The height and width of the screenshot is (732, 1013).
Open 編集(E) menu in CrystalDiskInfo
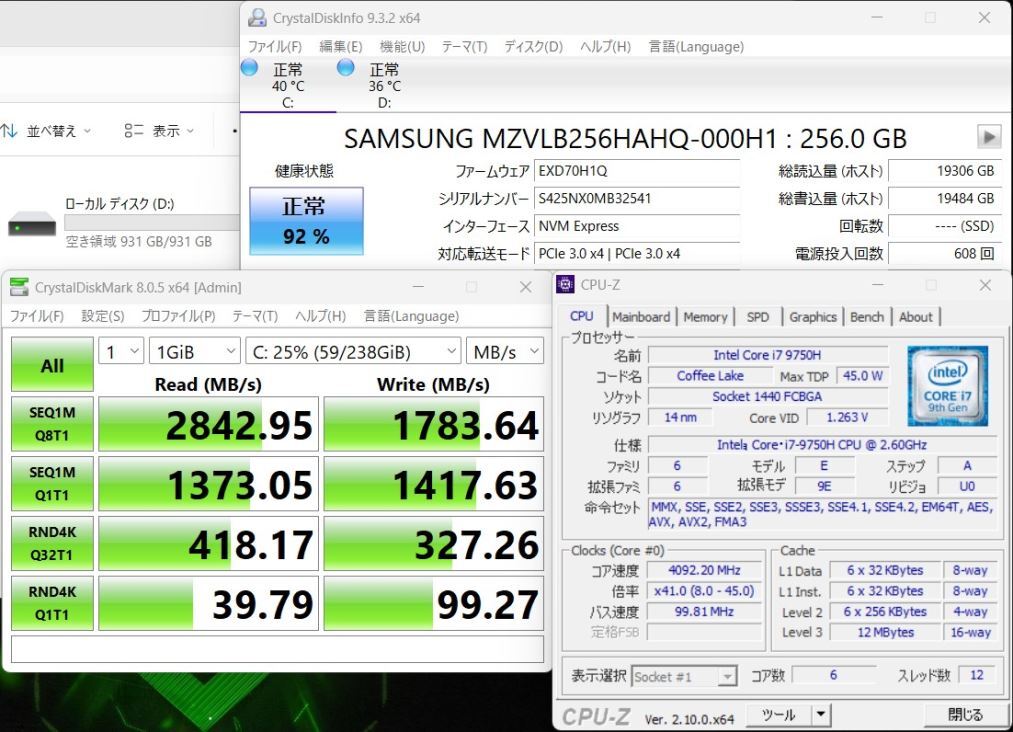340,47
